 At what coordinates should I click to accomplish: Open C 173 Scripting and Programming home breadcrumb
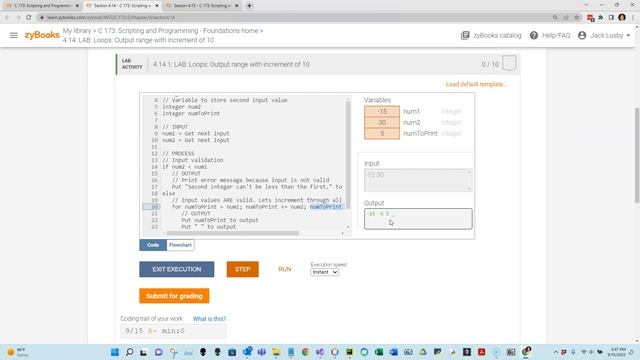click(x=178, y=31)
